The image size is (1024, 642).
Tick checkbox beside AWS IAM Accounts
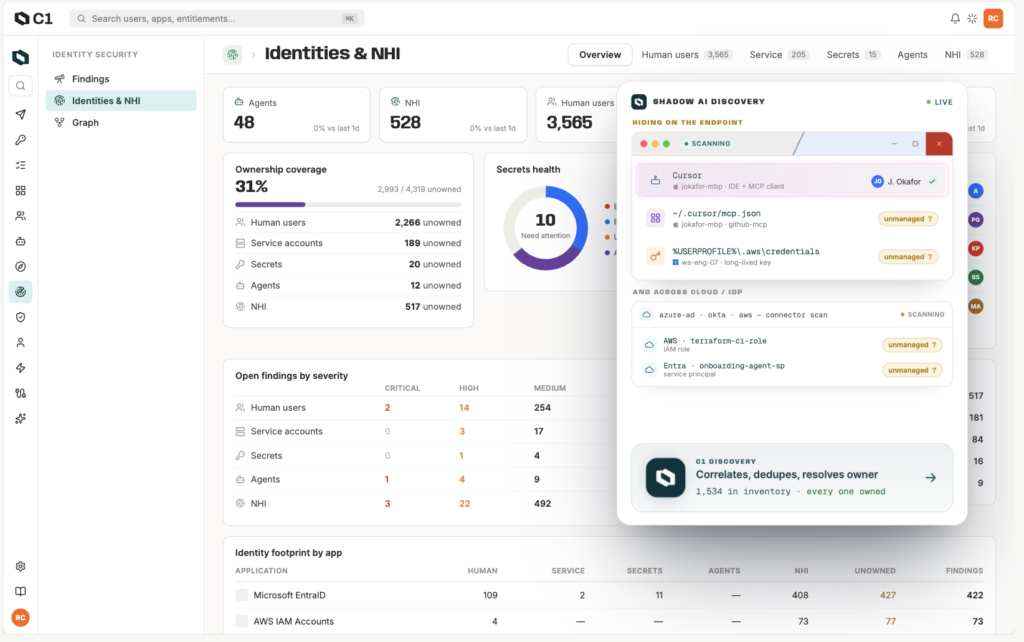click(242, 621)
